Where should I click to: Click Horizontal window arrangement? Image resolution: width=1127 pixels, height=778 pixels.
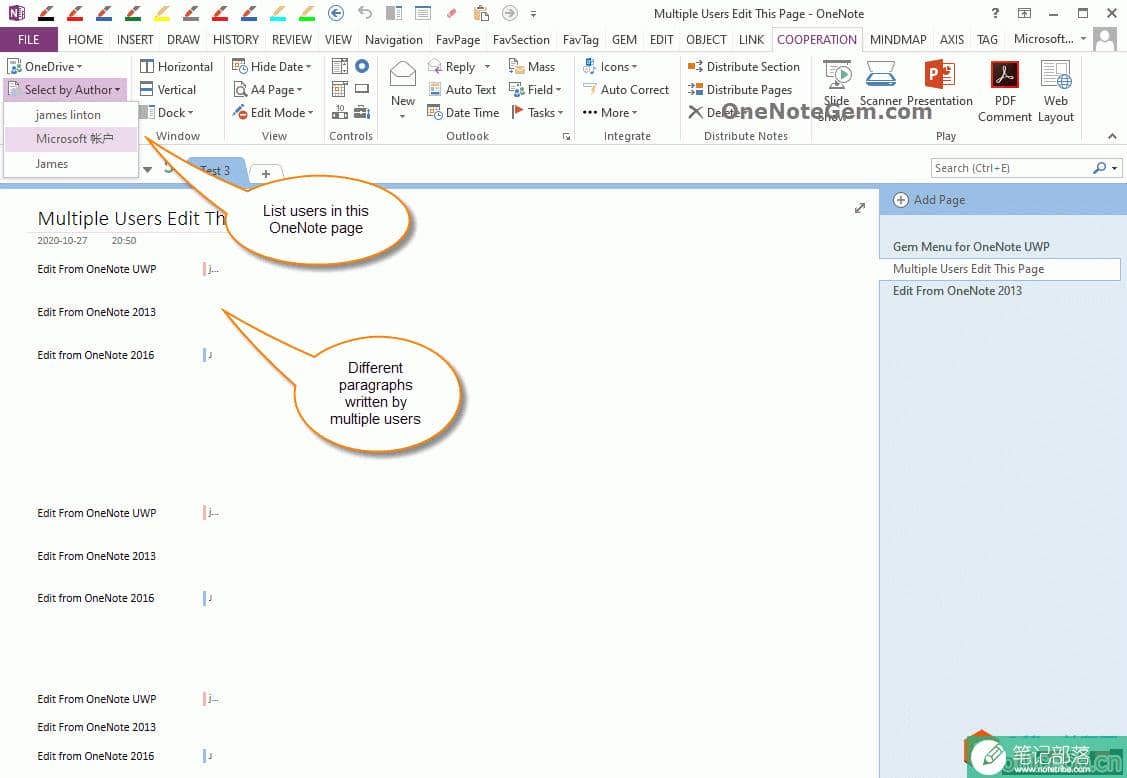177,67
